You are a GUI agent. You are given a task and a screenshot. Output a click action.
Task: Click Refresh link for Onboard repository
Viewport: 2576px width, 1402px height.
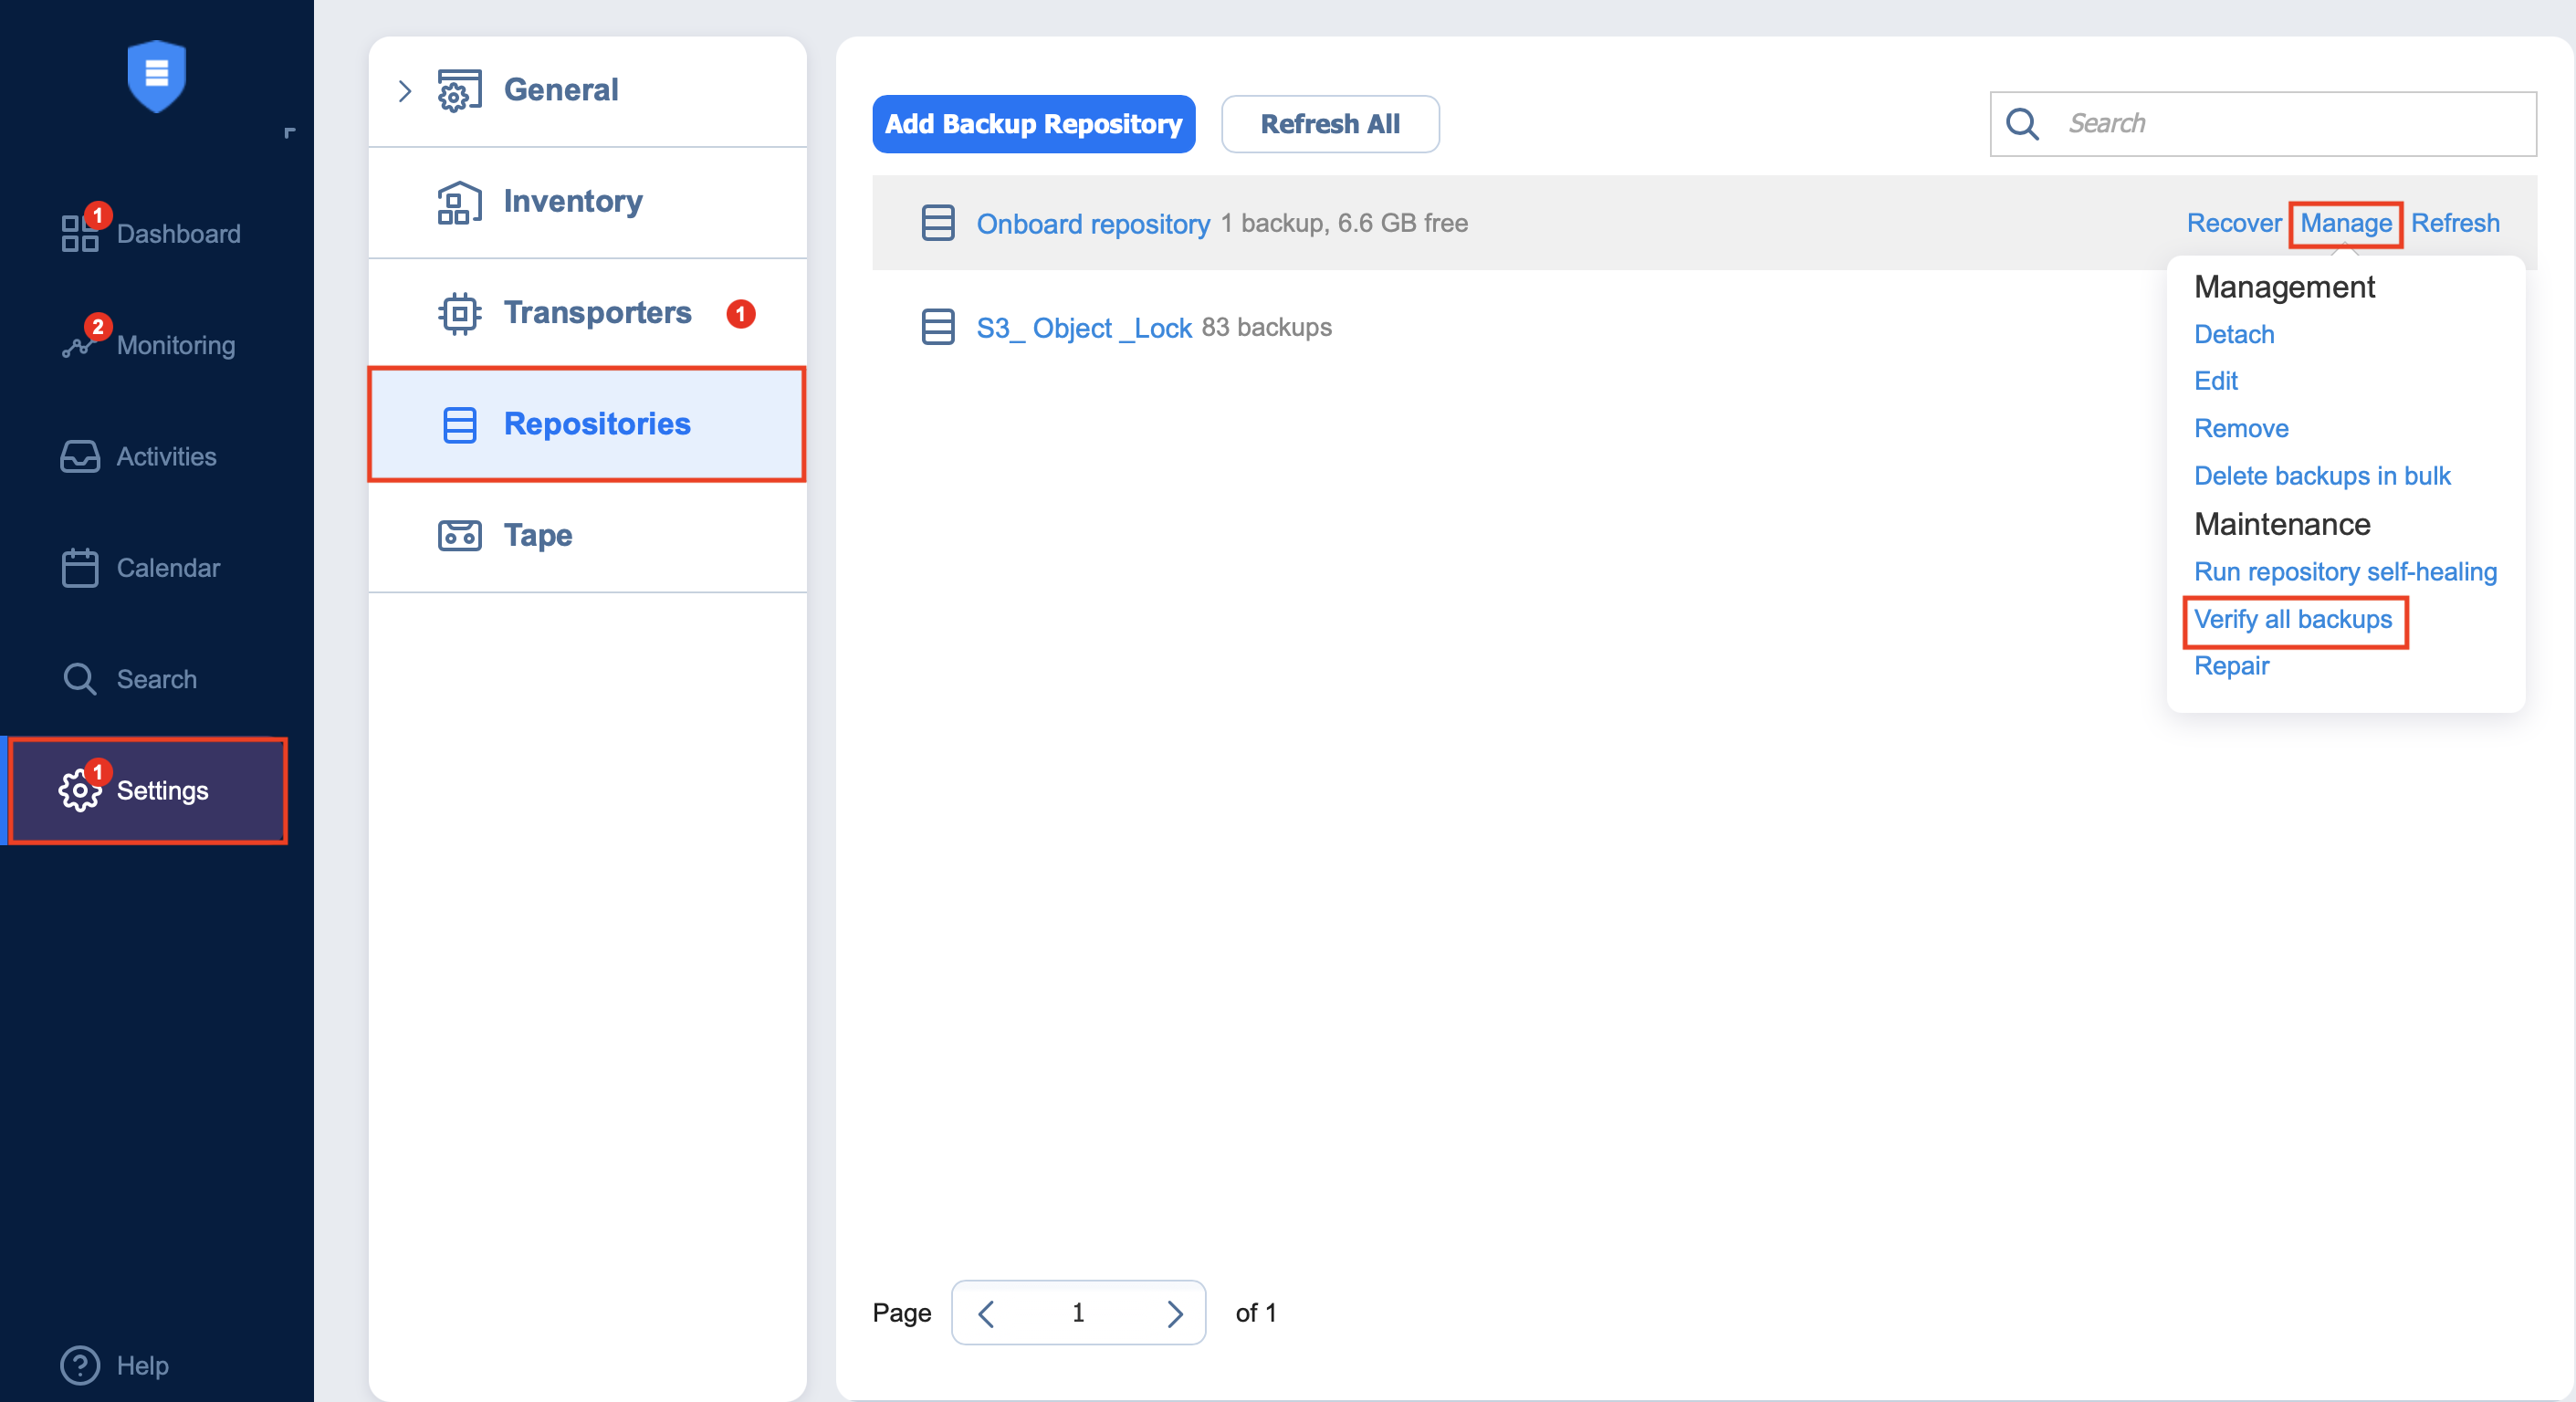point(2454,223)
